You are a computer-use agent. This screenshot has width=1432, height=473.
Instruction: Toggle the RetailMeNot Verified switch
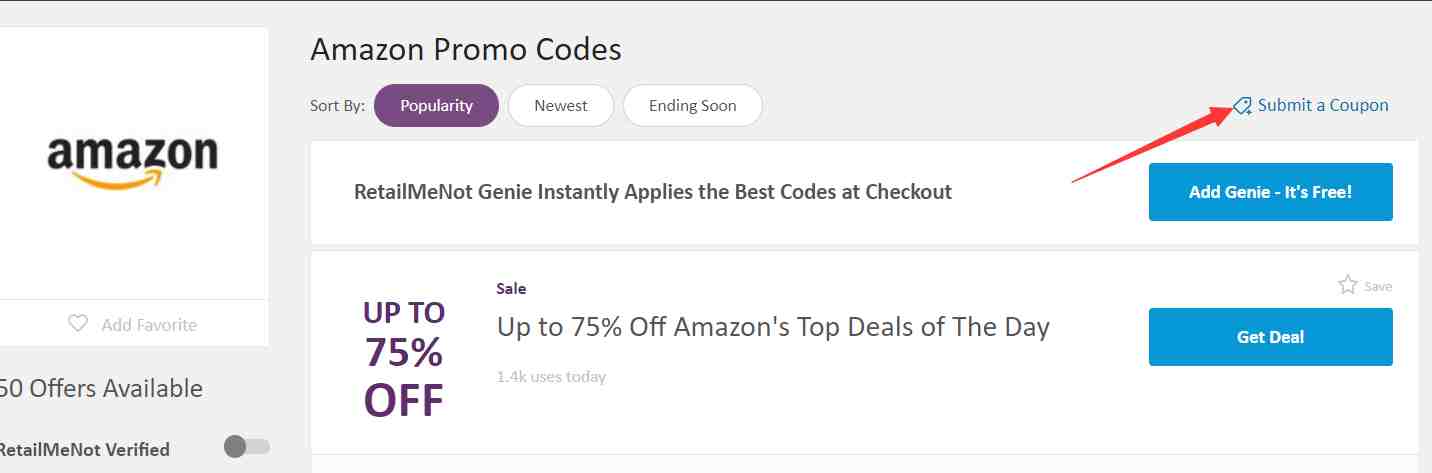tap(247, 447)
